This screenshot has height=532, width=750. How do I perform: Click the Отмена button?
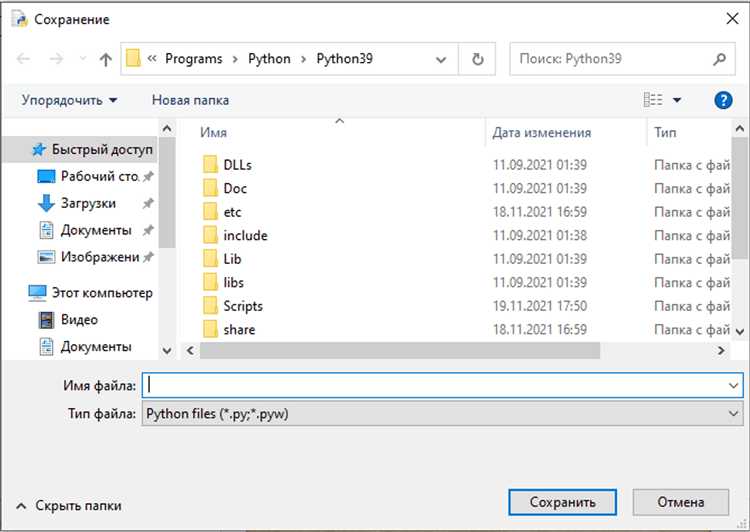tap(681, 502)
